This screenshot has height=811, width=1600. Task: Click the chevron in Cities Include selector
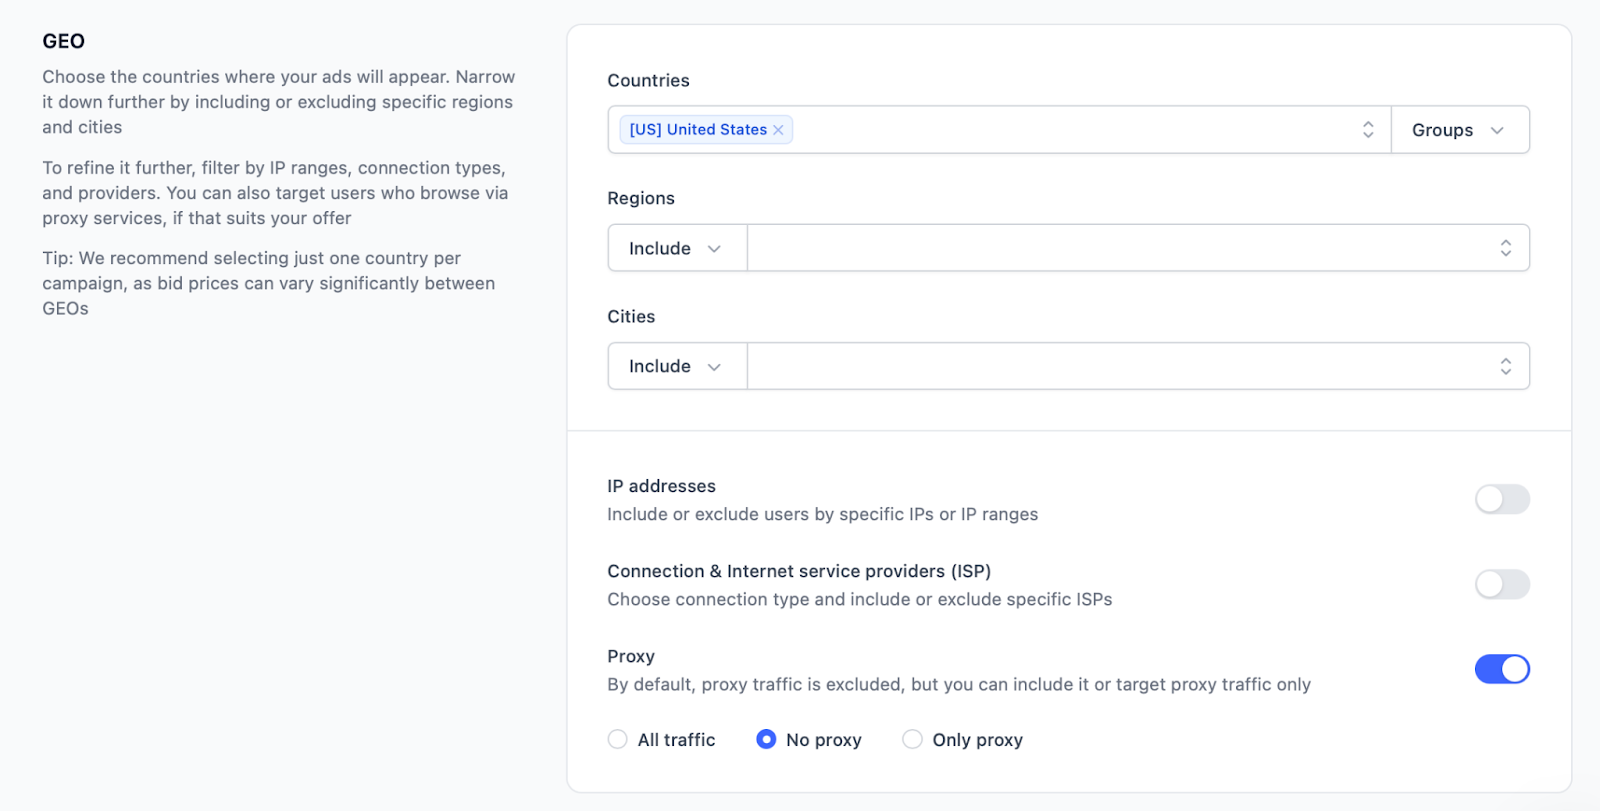(x=714, y=367)
